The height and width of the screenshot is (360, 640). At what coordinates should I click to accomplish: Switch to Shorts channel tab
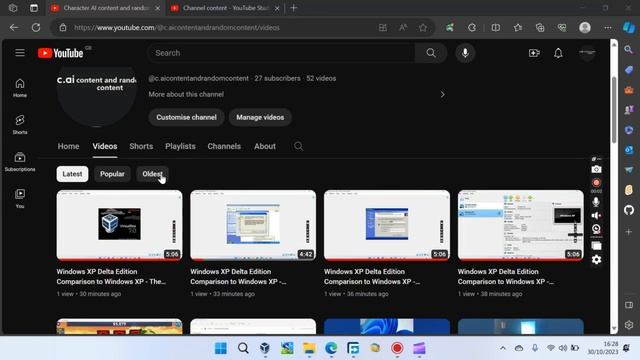click(x=141, y=146)
